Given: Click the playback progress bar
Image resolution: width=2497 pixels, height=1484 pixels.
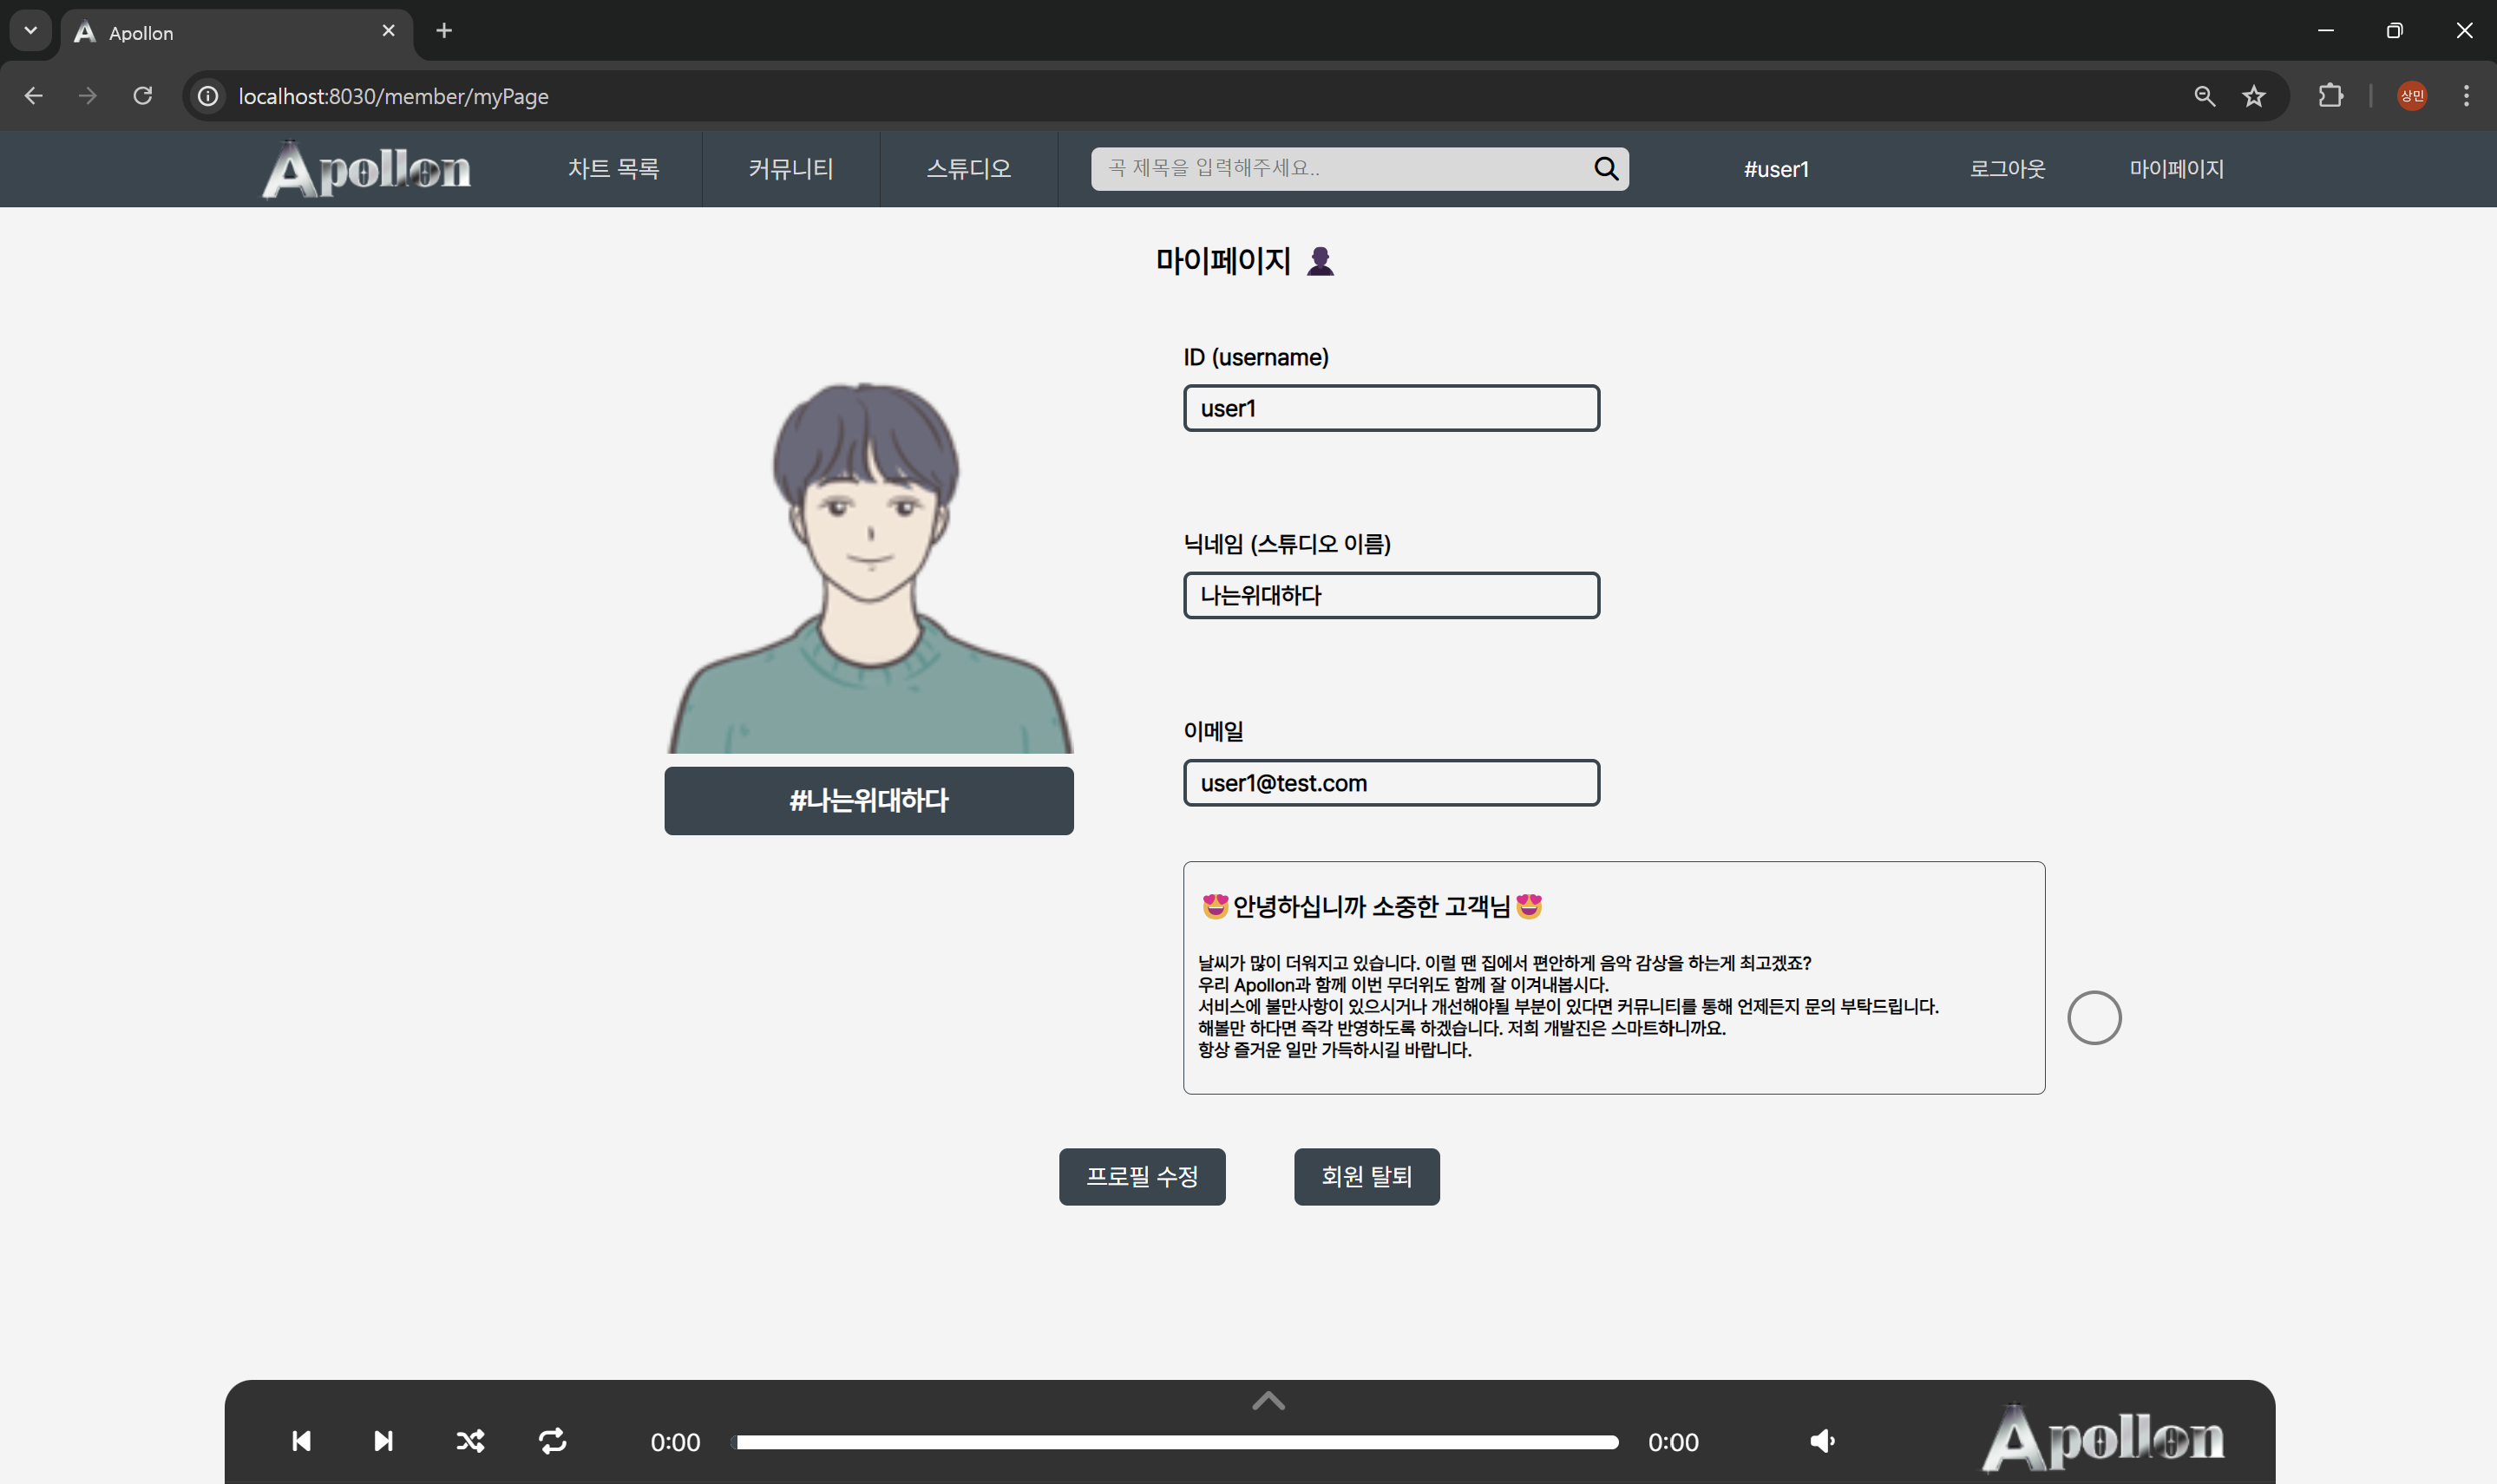Looking at the screenshot, I should (x=1176, y=1442).
